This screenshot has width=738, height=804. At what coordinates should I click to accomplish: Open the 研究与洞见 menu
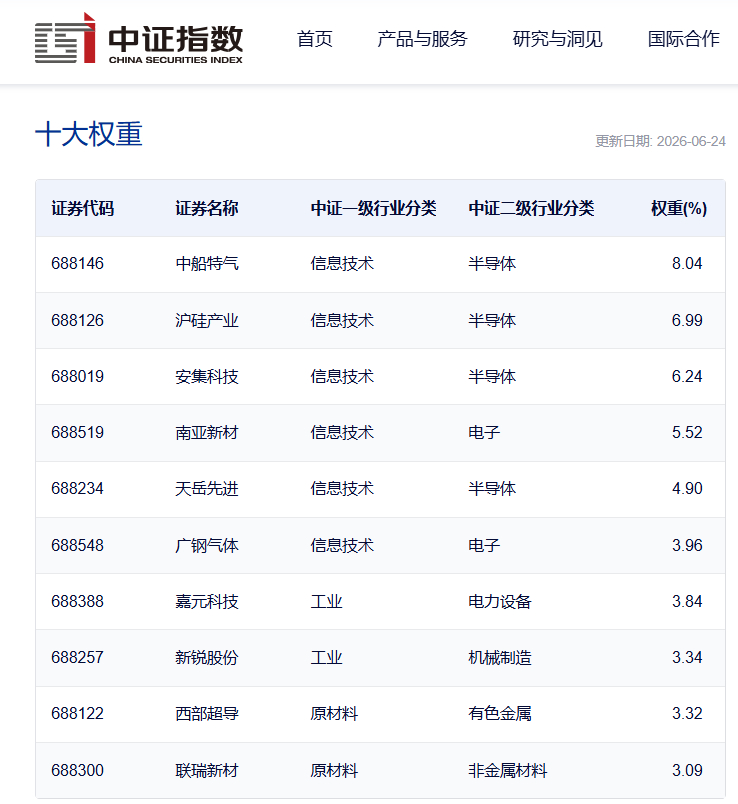pyautogui.click(x=557, y=39)
